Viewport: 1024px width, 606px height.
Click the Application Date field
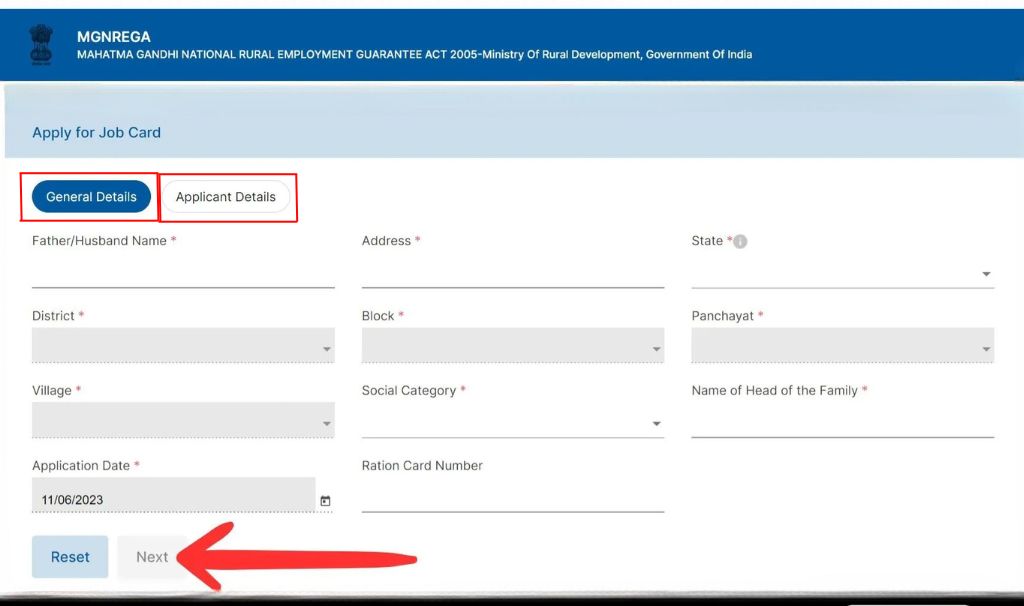[170, 500]
